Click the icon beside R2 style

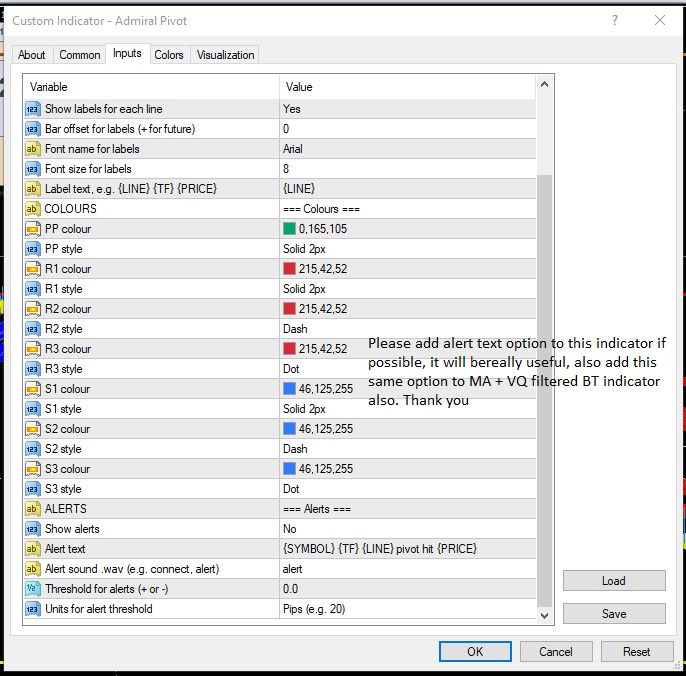tap(33, 329)
